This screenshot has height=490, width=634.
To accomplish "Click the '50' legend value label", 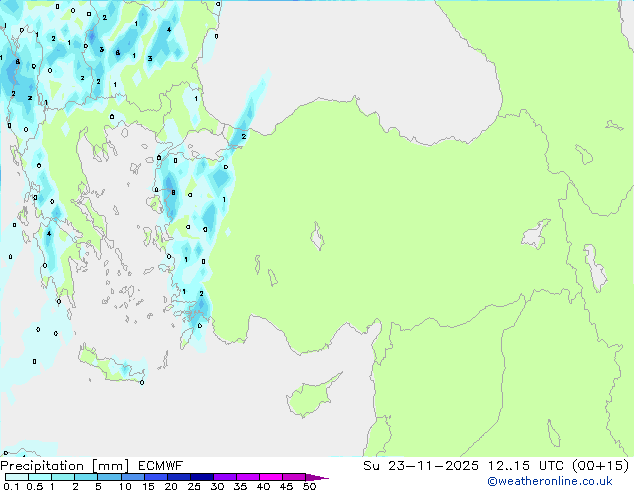I will [x=309, y=486].
